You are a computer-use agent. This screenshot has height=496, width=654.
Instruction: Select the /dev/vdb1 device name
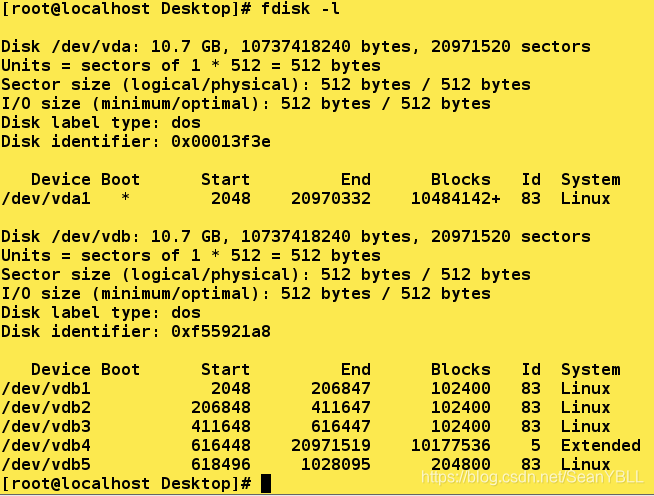click(45, 389)
